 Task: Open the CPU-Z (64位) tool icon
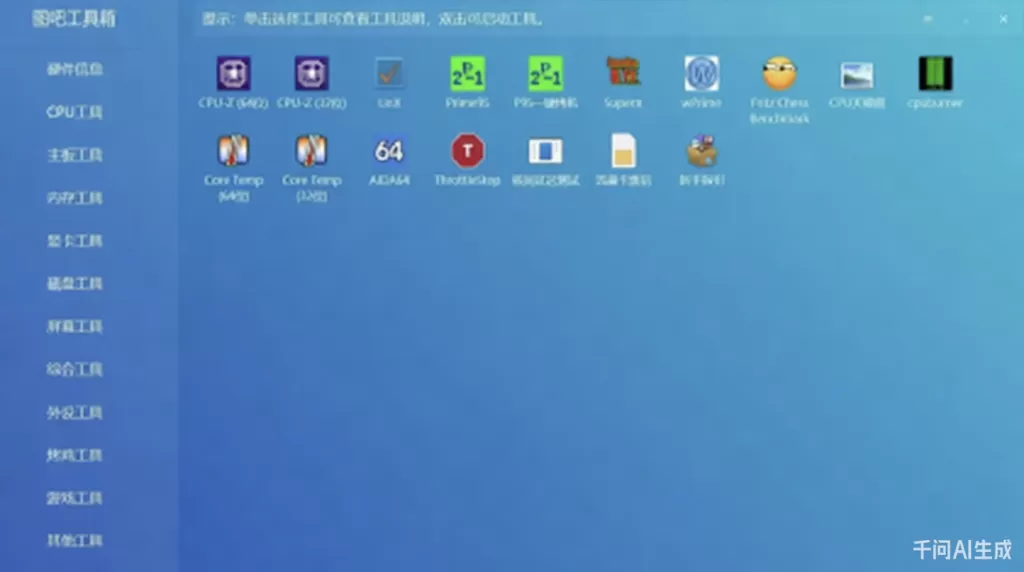pos(233,74)
